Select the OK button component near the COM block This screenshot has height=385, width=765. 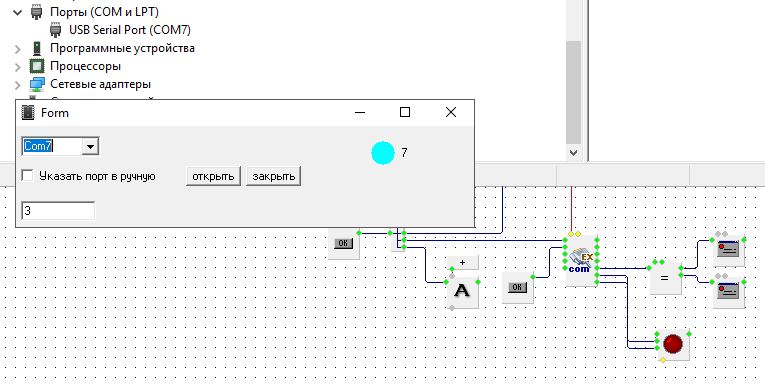[517, 287]
